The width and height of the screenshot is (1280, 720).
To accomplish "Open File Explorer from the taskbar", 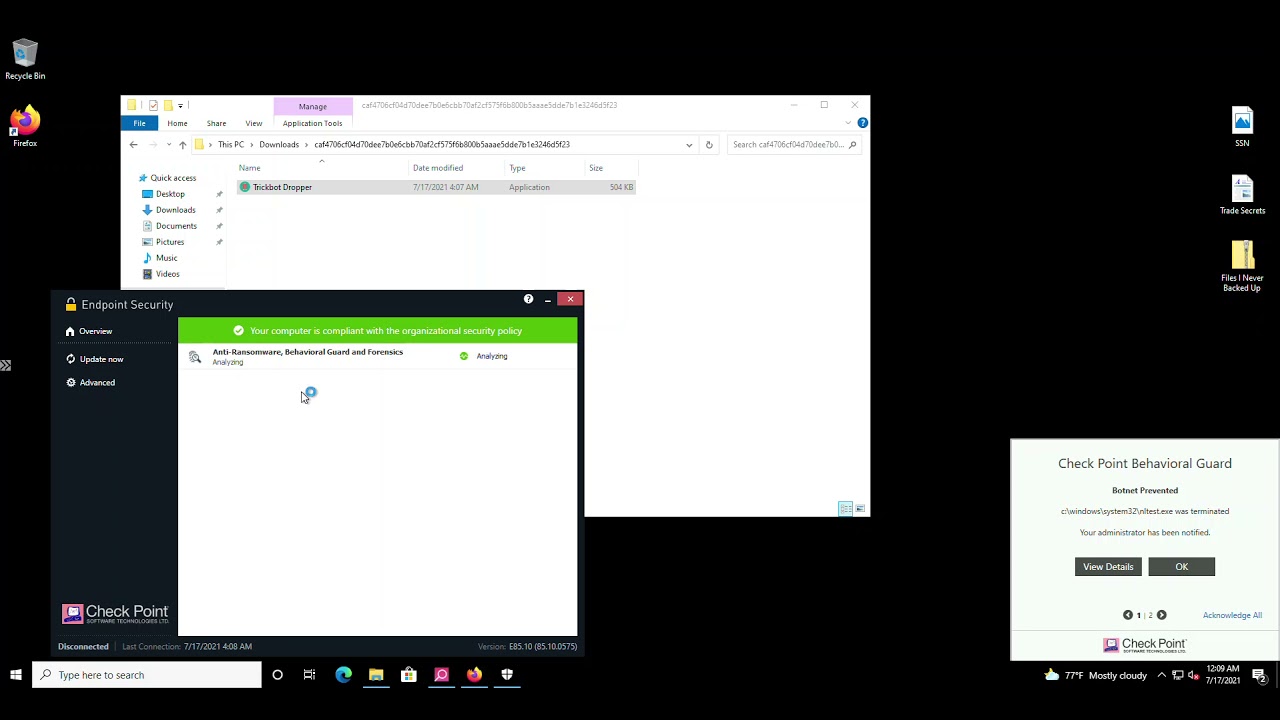I will [376, 675].
